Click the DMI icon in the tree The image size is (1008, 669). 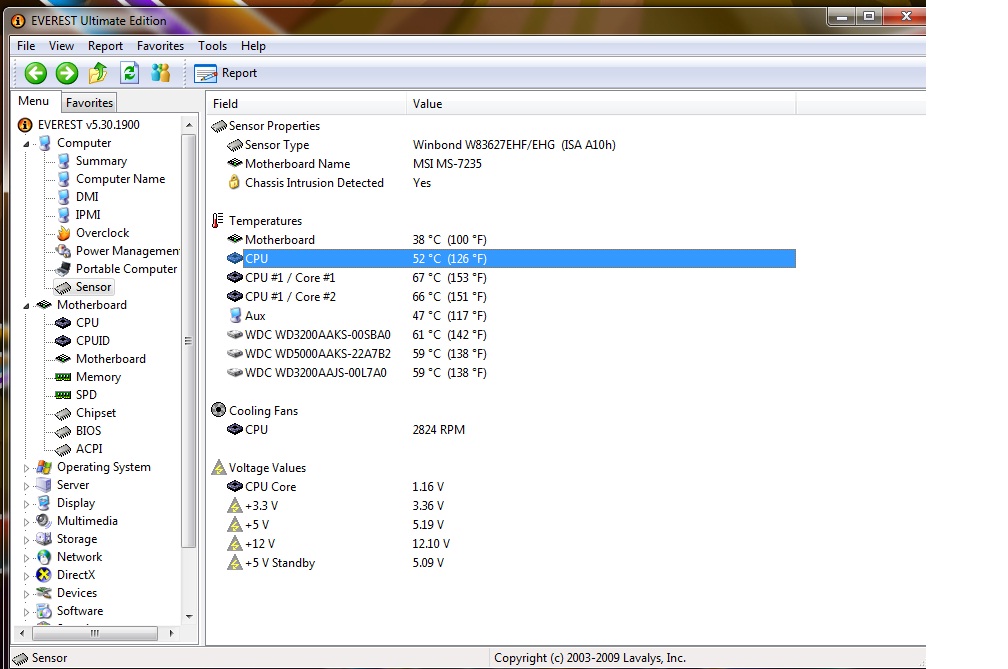[64, 197]
